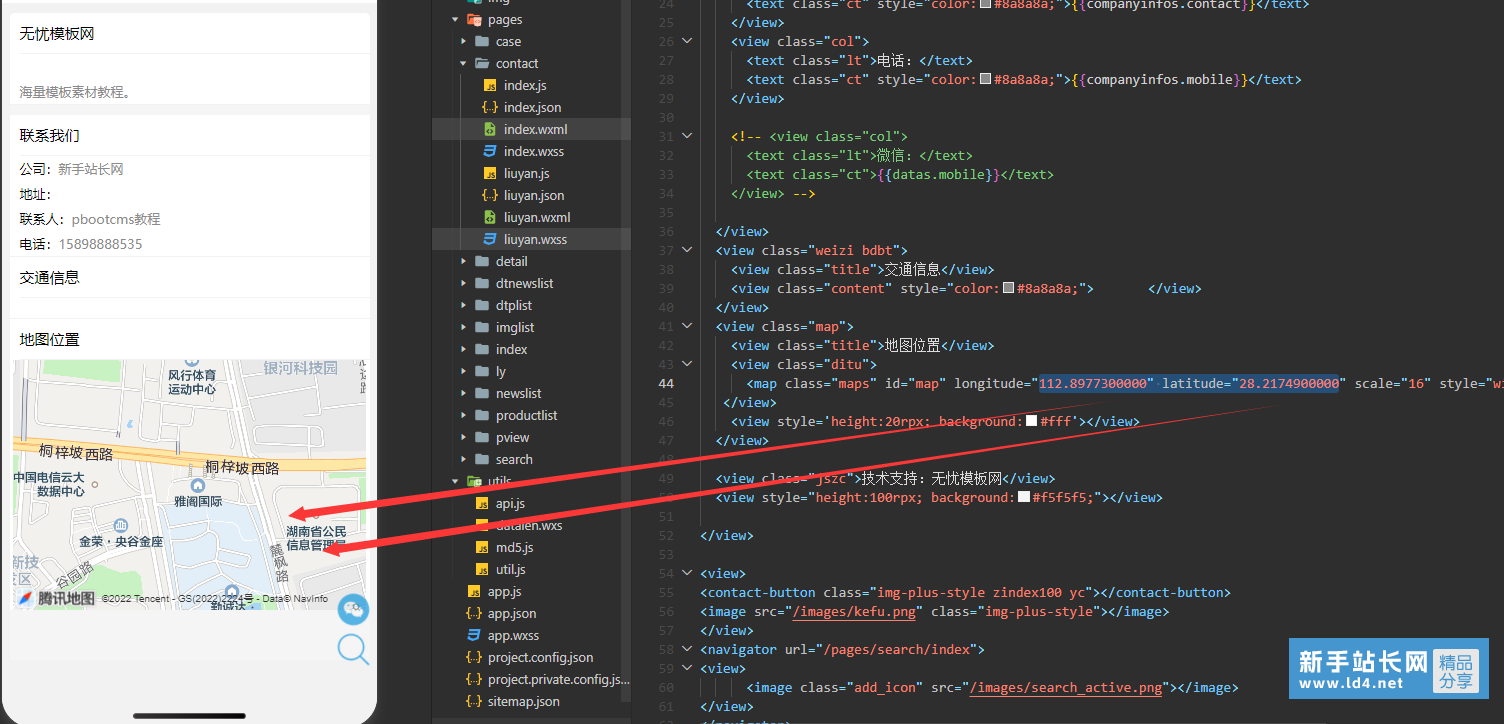This screenshot has width=1504, height=724.
Task: Collapse the contact folder
Action: [464, 63]
